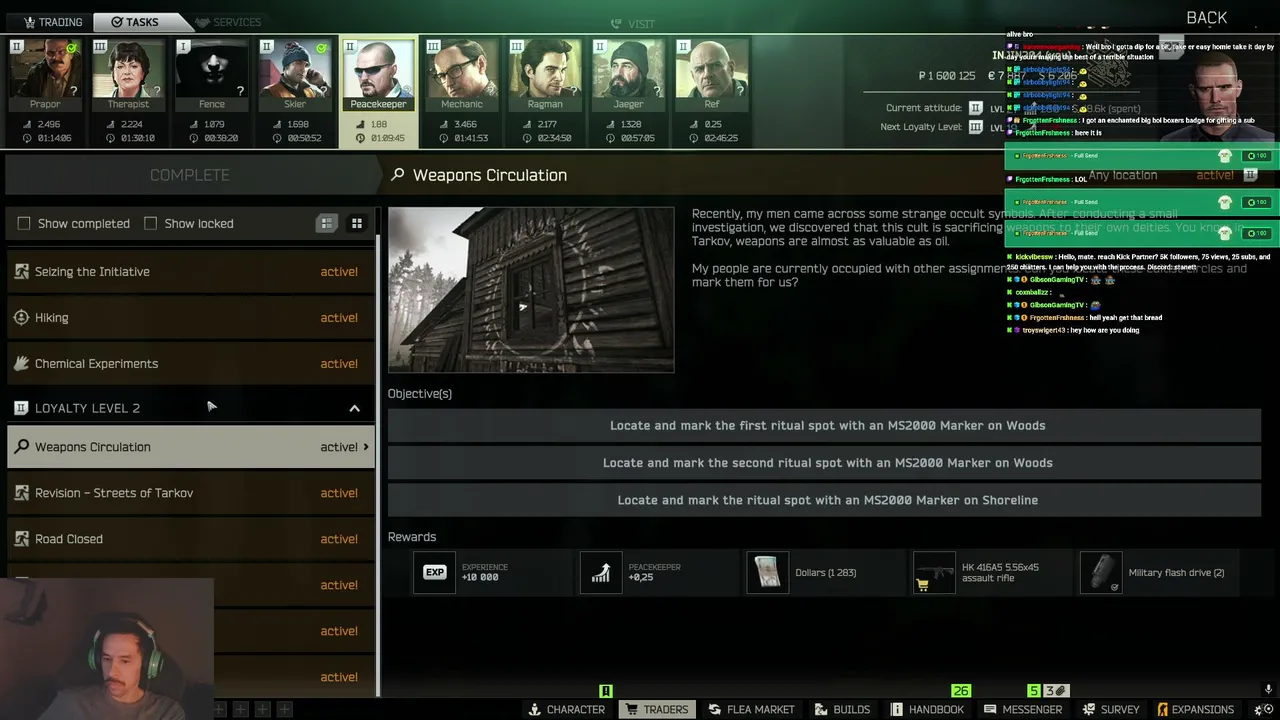Click the Shoreline ritual spot objective
The height and width of the screenshot is (720, 1280).
(825, 500)
